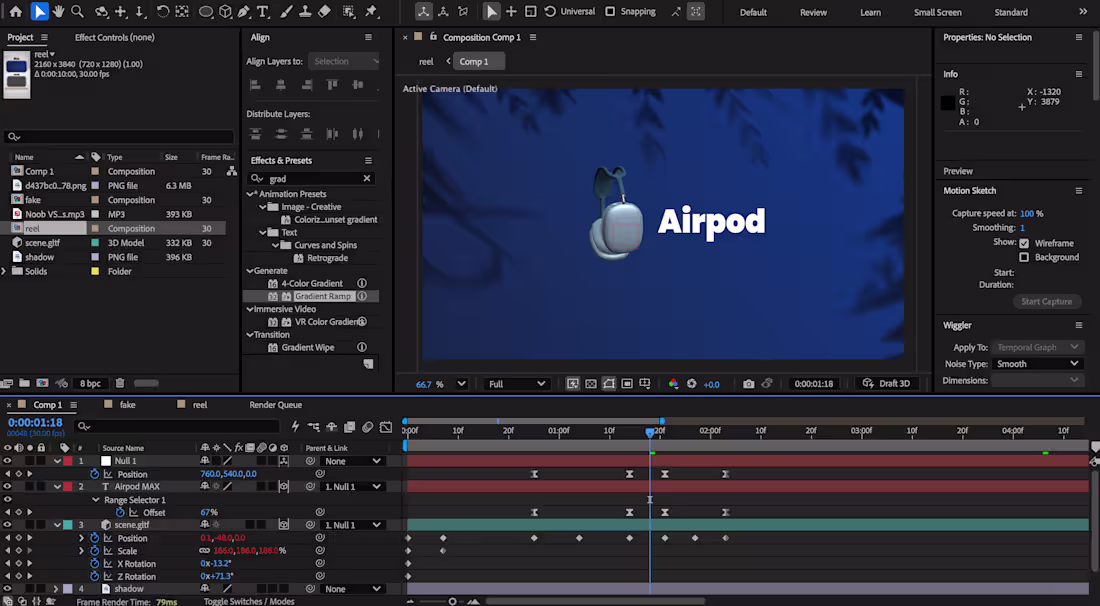1100x606 pixels.
Task: Select the Rotation tool
Action: click(x=163, y=11)
